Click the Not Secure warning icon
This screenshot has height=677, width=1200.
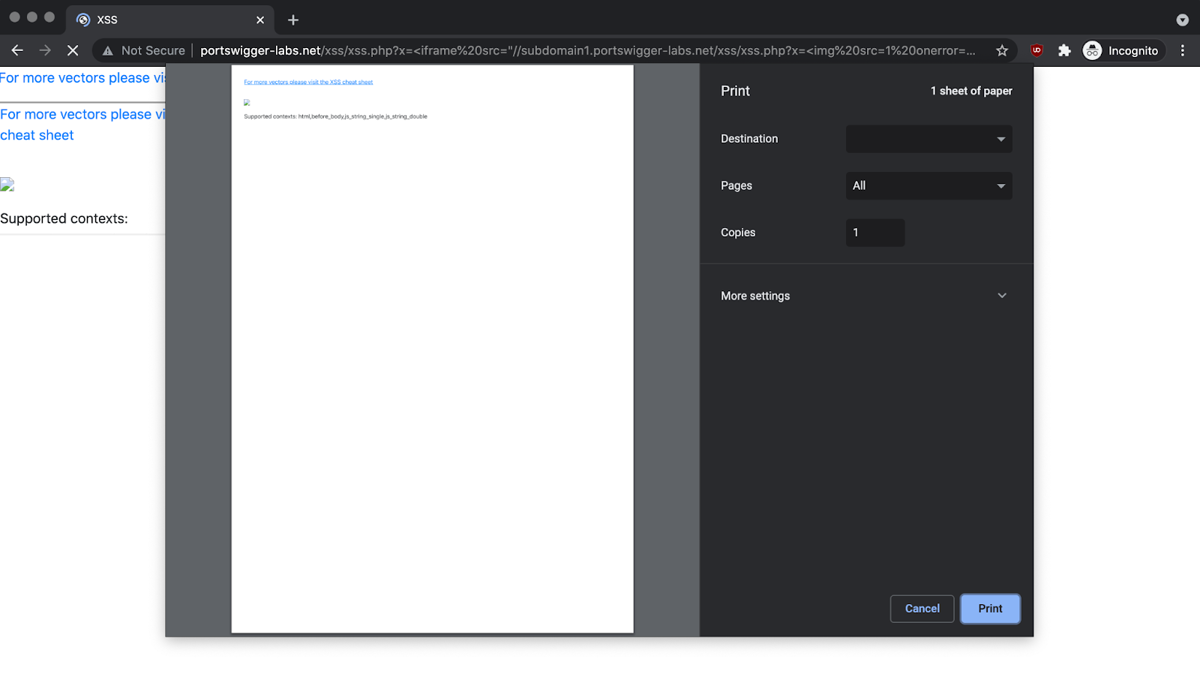[x=108, y=50]
